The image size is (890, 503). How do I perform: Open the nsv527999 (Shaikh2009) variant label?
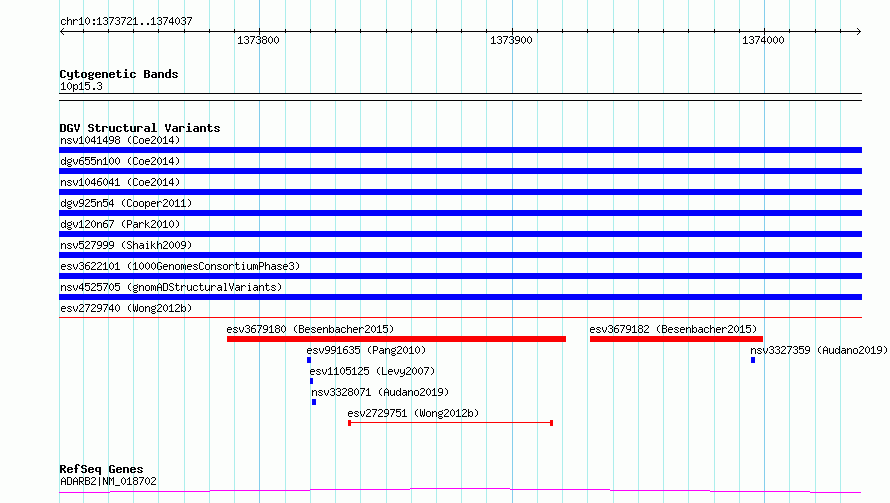tap(126, 245)
